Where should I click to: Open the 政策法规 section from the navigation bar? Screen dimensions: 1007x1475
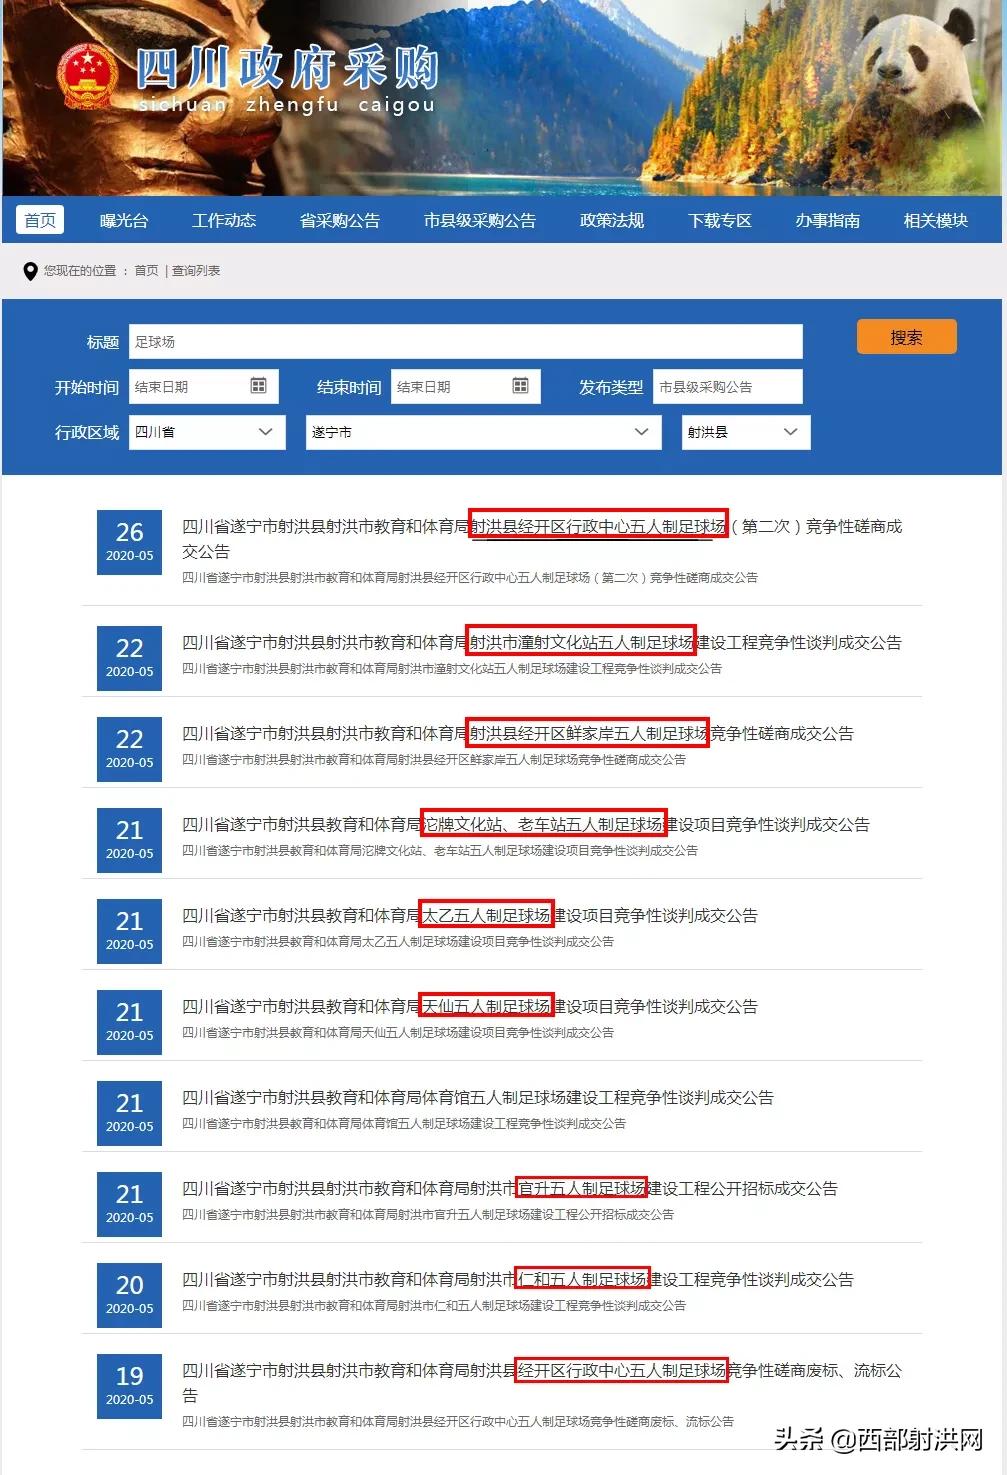(x=611, y=220)
